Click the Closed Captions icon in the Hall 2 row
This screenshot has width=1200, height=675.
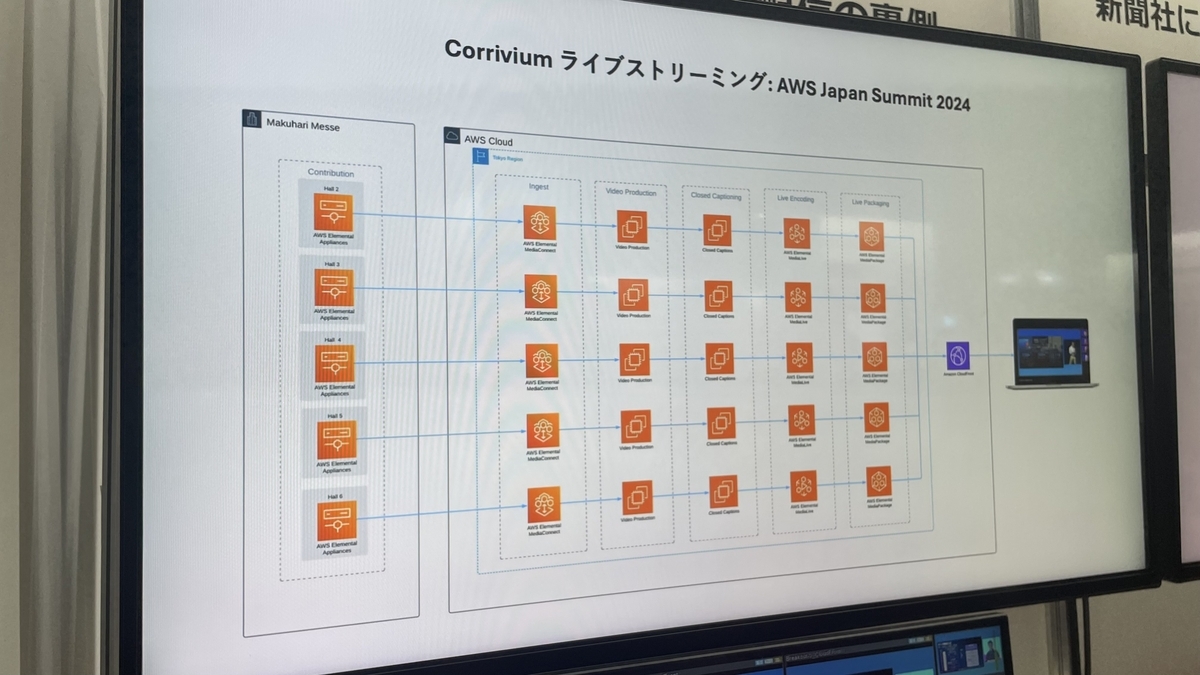pyautogui.click(x=717, y=230)
